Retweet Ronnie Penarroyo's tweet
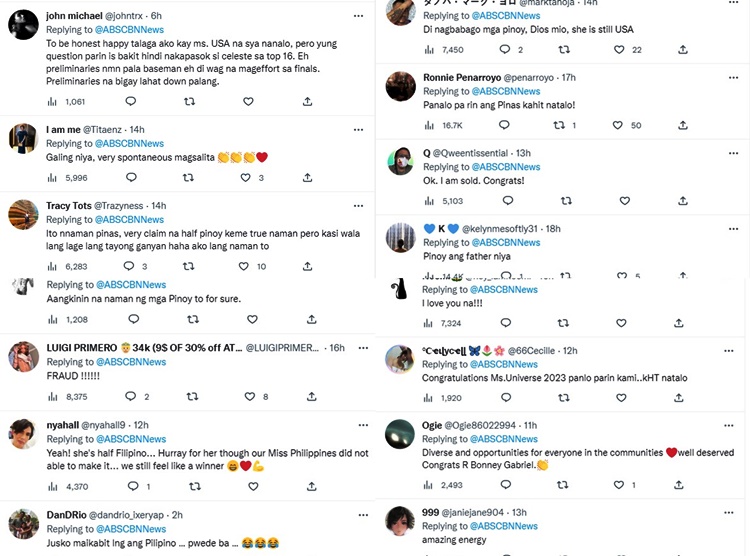Screen dimensions: 750x556 (x=561, y=125)
